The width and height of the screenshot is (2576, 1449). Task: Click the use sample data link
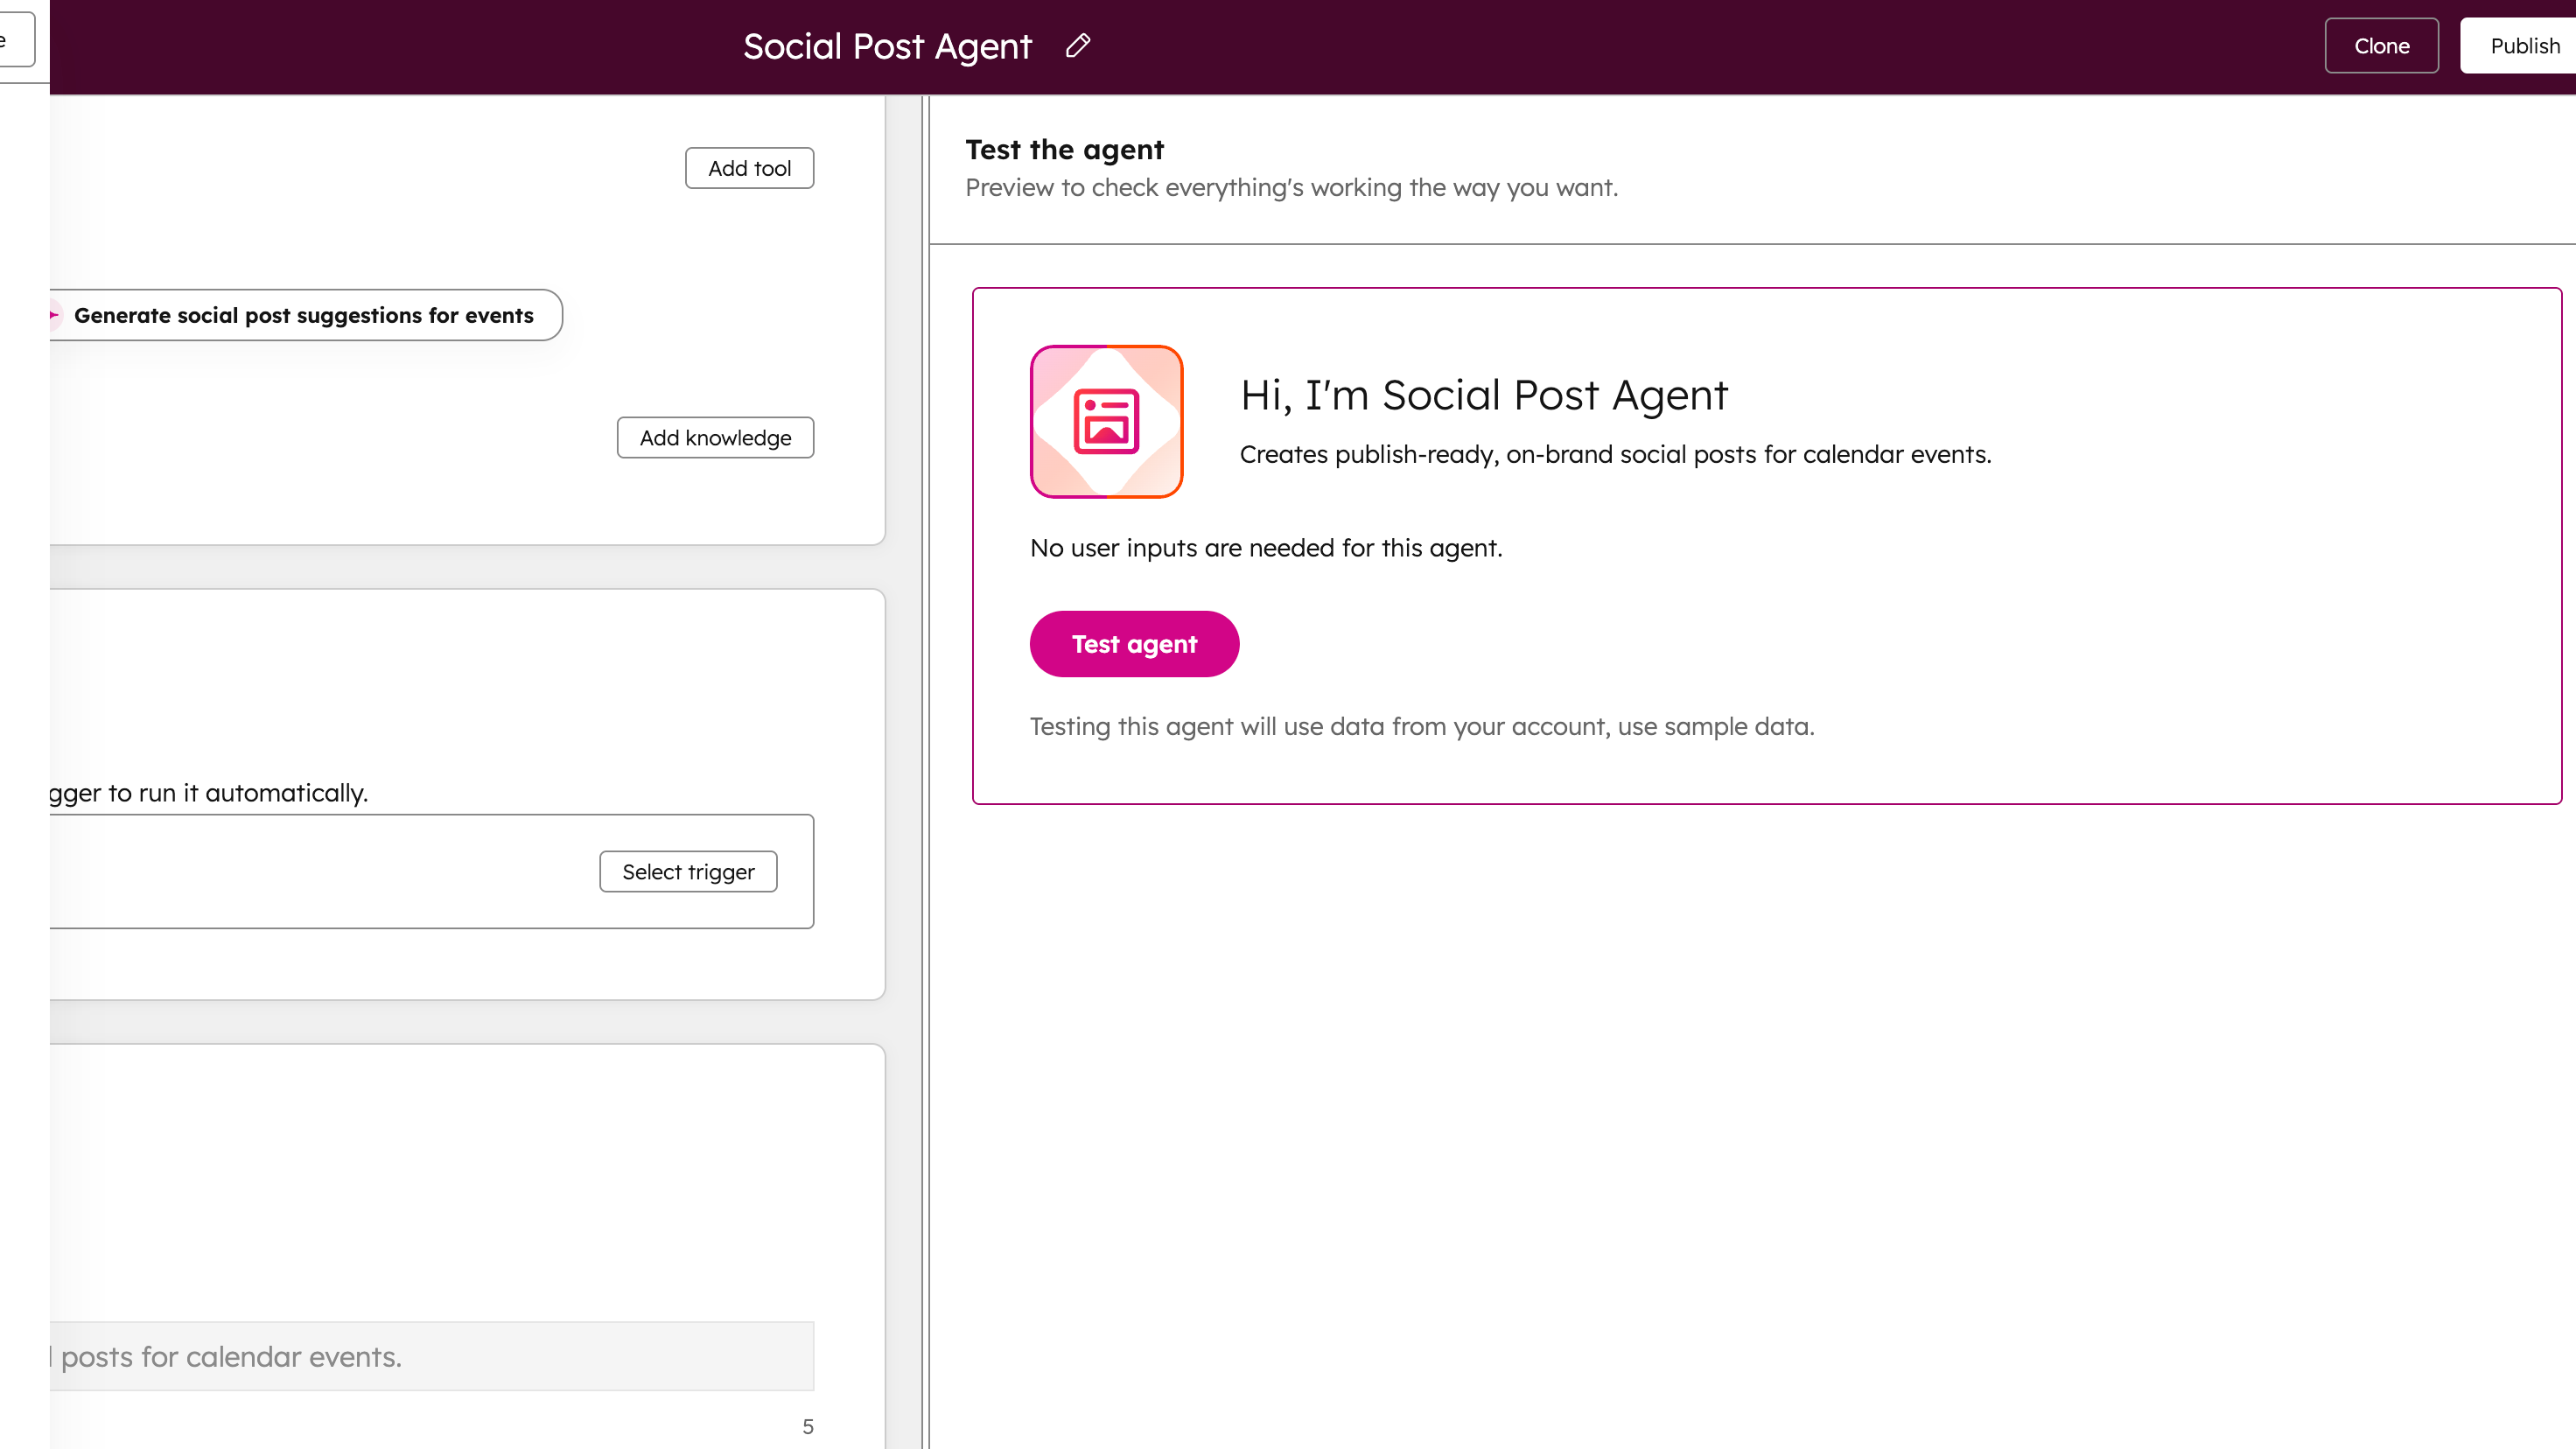tap(1715, 726)
